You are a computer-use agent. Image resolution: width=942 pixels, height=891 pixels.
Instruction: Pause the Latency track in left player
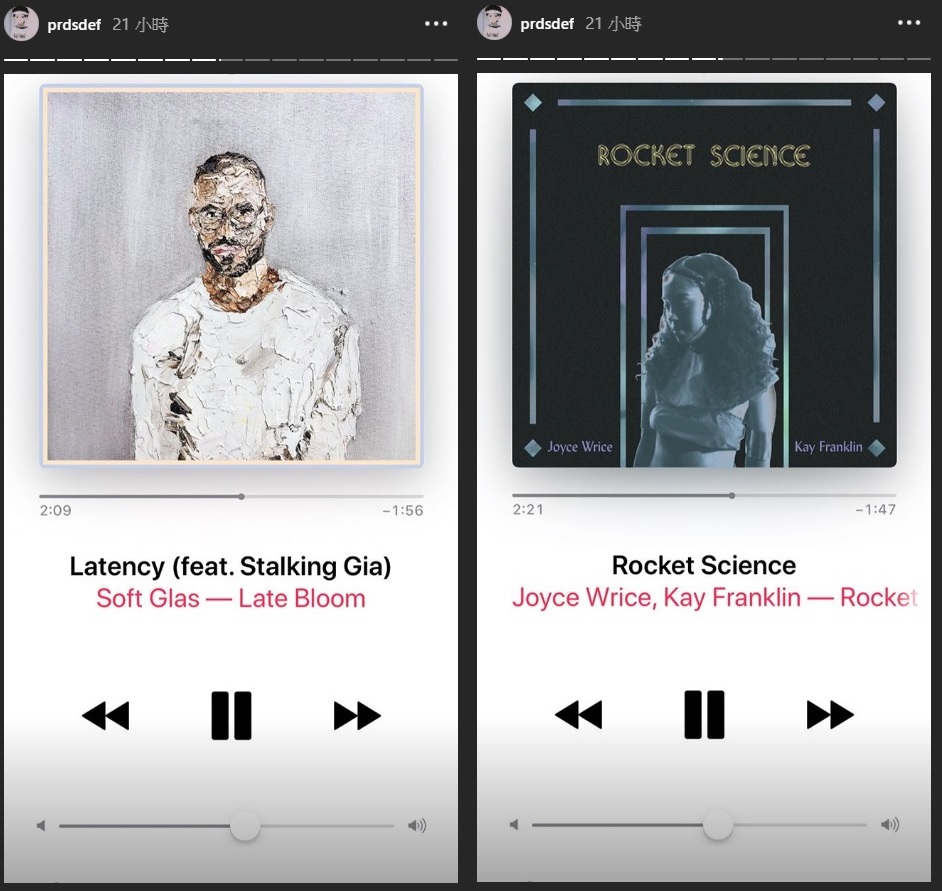coord(231,716)
